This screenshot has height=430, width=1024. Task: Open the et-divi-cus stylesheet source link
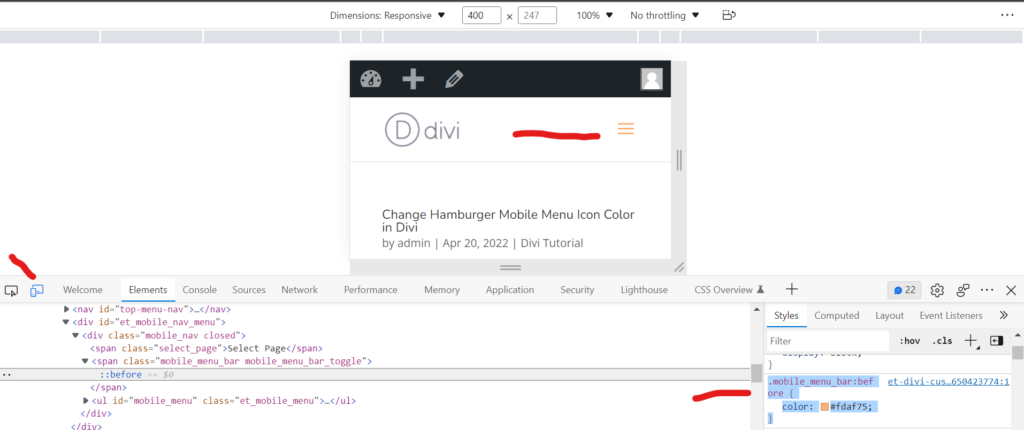pos(948,381)
